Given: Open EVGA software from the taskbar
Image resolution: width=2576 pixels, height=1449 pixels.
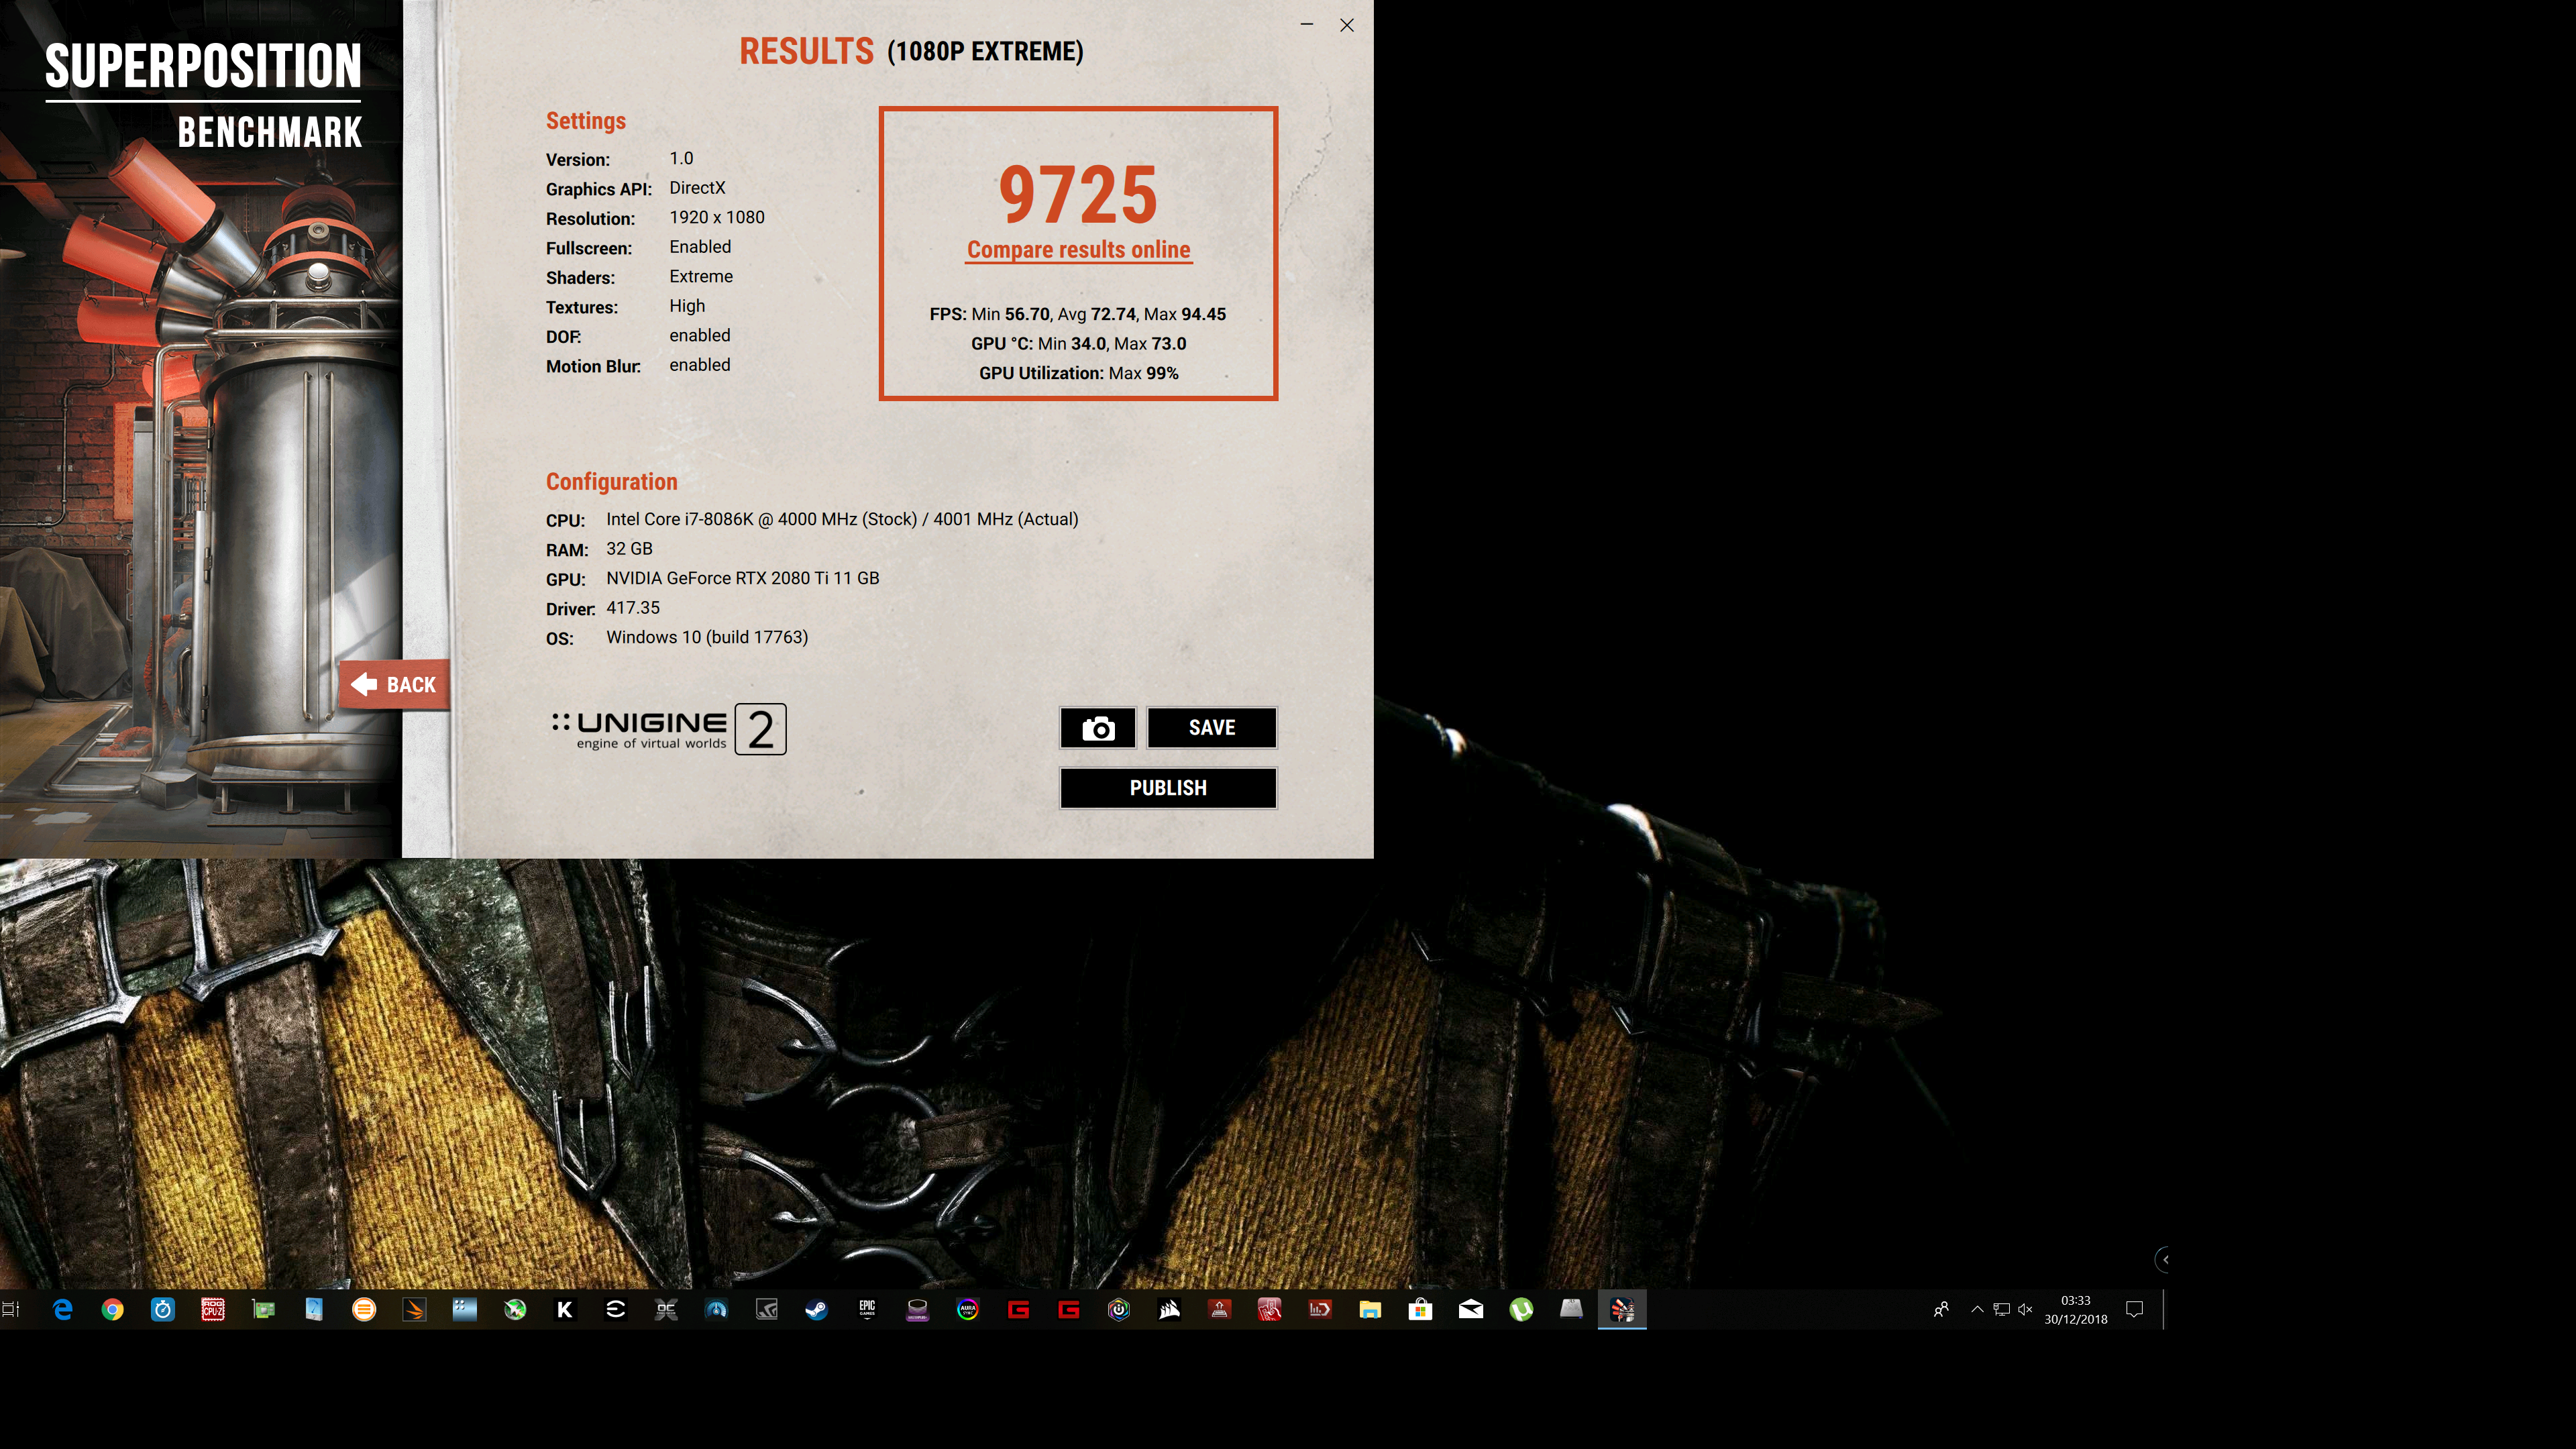Looking at the screenshot, I should coord(615,1310).
